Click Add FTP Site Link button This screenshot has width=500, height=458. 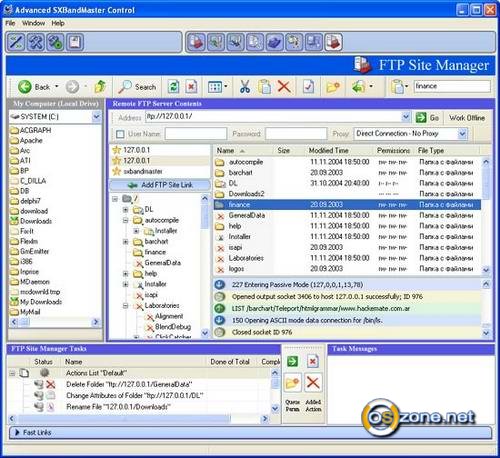pyautogui.click(x=160, y=185)
